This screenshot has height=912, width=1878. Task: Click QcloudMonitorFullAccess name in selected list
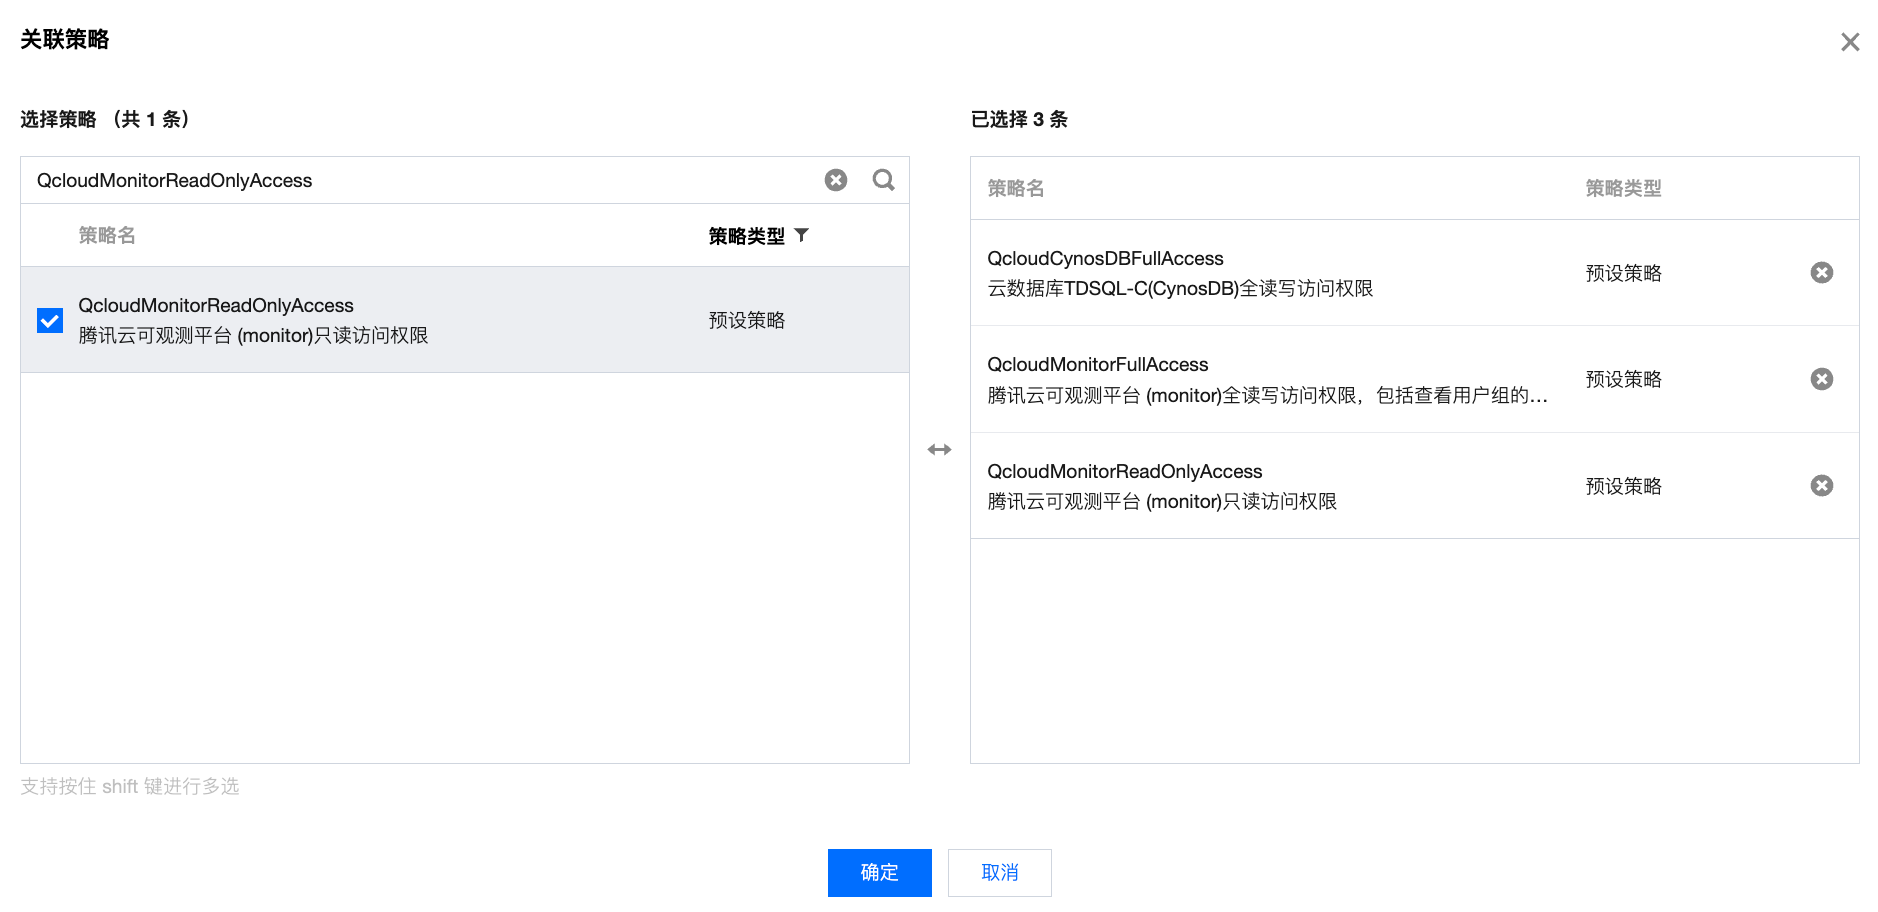(x=1098, y=365)
